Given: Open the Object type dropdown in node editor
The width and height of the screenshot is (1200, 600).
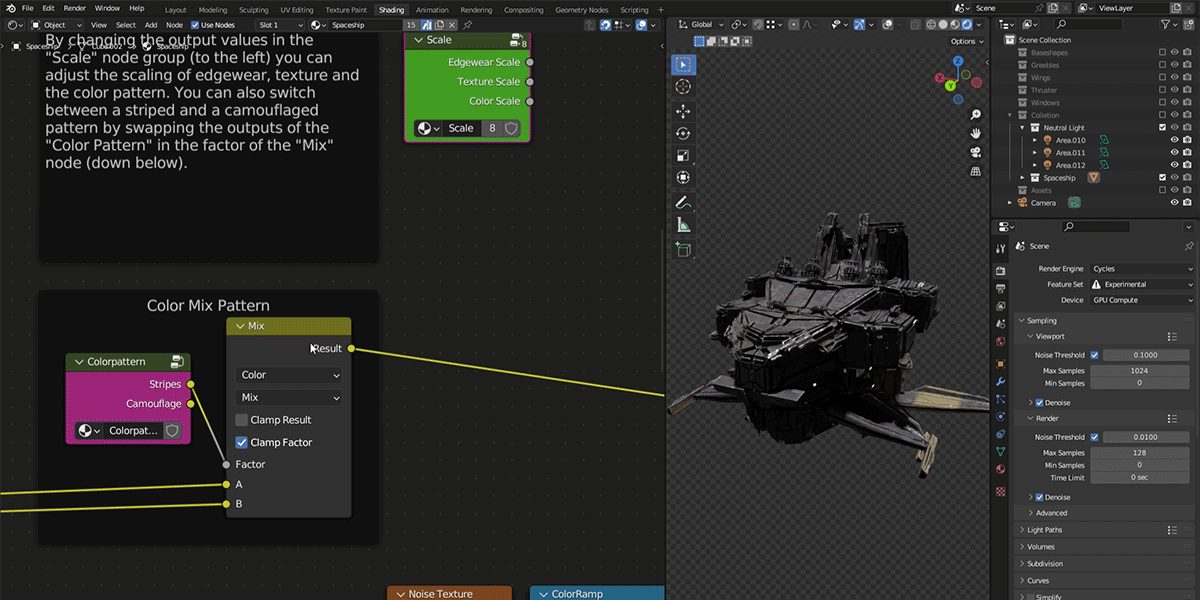Looking at the screenshot, I should tap(56, 24).
